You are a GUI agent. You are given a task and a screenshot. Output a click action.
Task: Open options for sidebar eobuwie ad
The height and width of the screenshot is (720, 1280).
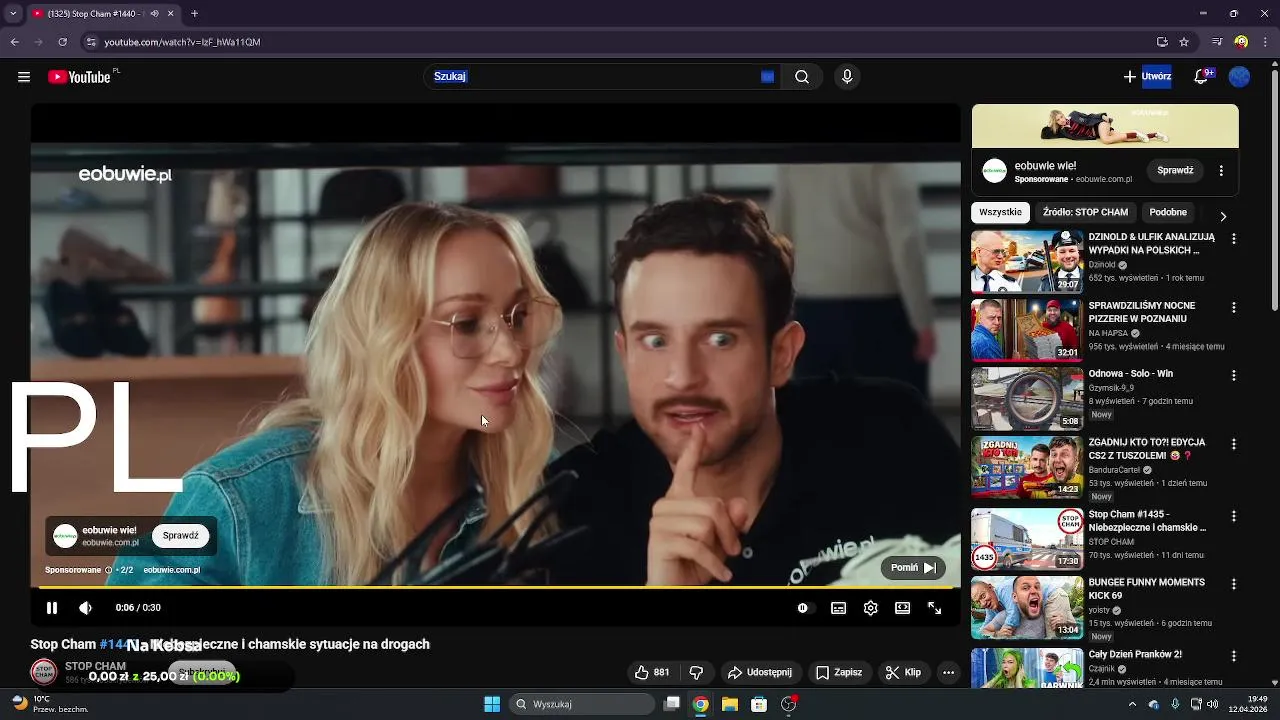point(1221,171)
